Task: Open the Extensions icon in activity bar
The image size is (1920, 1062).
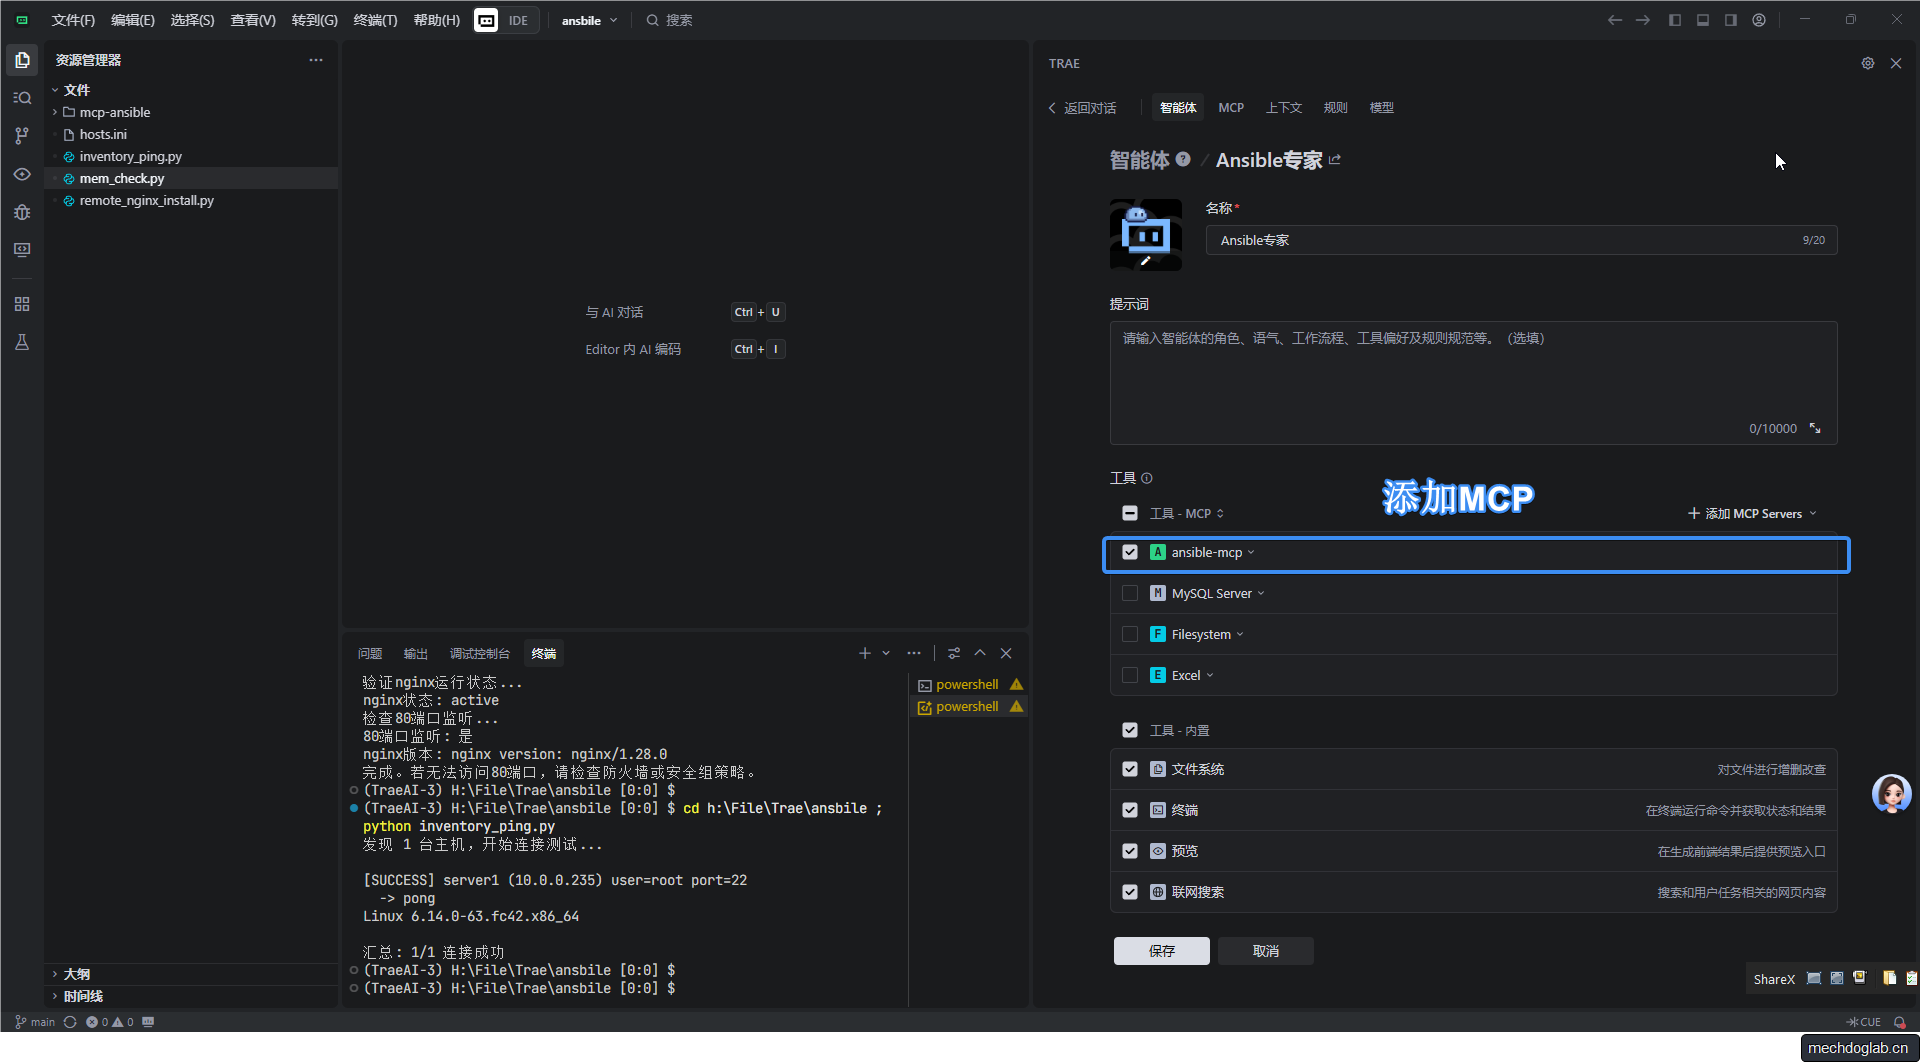Action: click(x=22, y=304)
